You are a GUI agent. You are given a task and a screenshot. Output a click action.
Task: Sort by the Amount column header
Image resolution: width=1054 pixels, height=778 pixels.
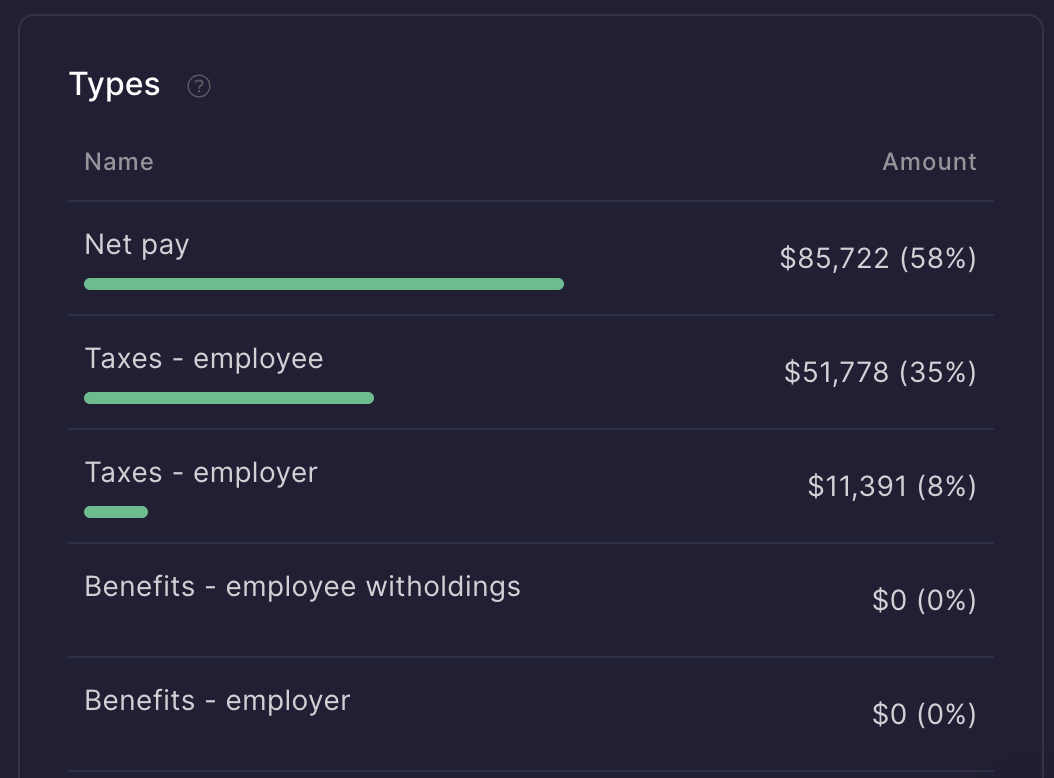tap(929, 162)
